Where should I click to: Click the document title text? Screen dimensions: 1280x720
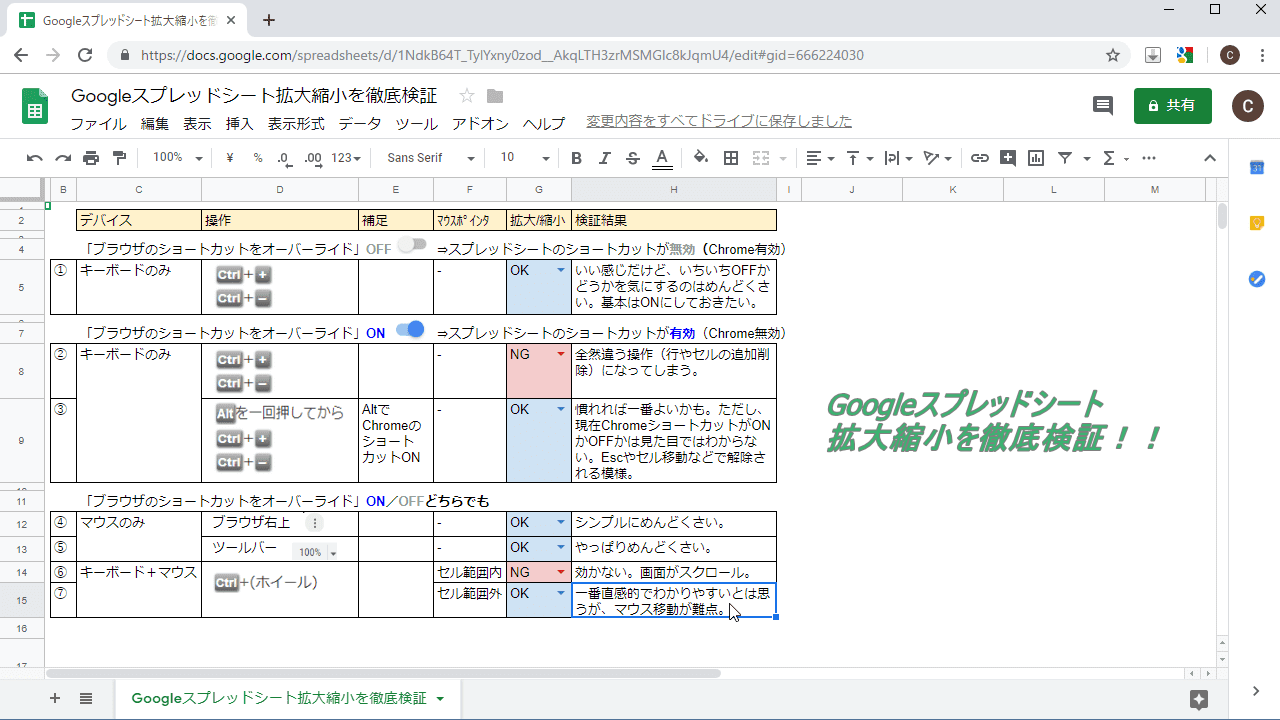coord(254,96)
